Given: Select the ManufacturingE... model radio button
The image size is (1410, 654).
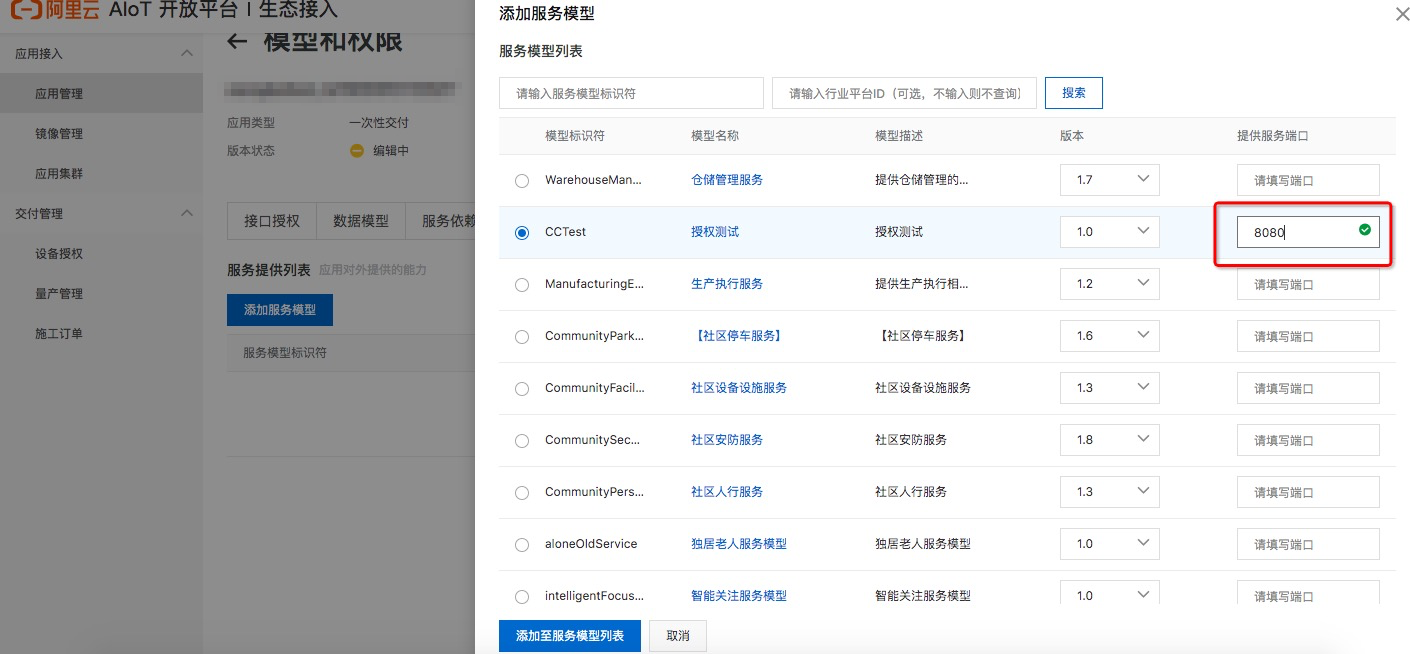Looking at the screenshot, I should pyautogui.click(x=522, y=285).
